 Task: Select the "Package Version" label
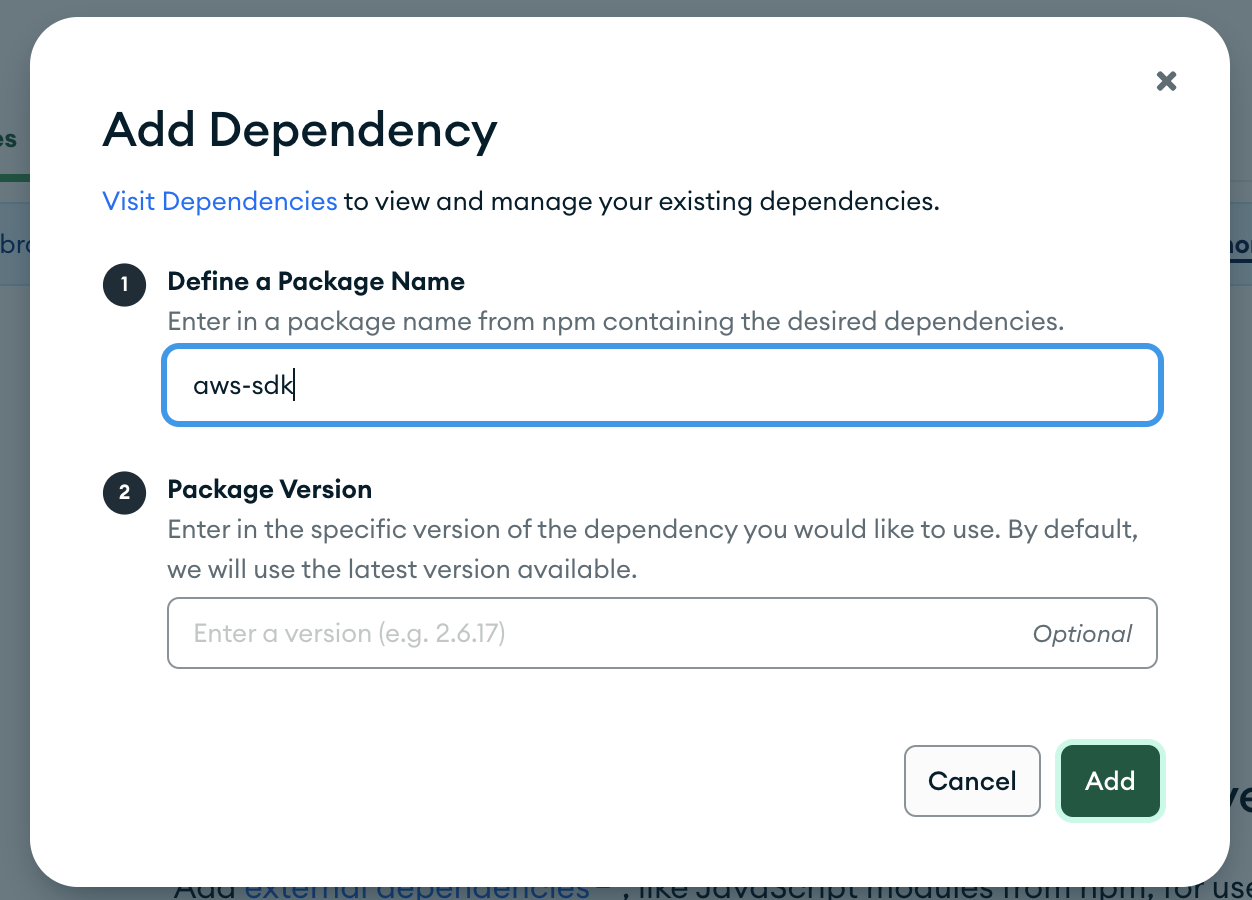coord(270,489)
